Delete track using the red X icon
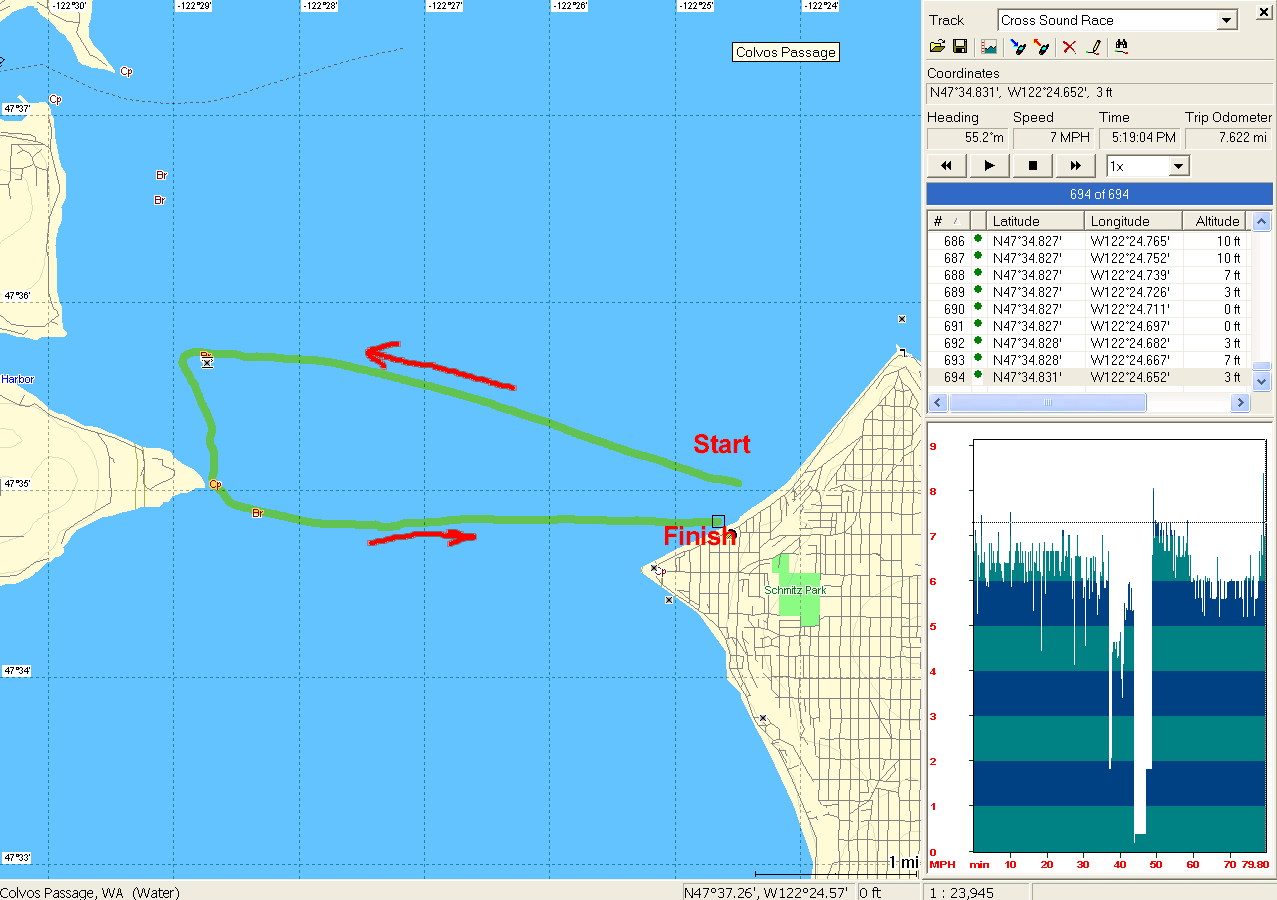The image size is (1277, 900). 1069,47
